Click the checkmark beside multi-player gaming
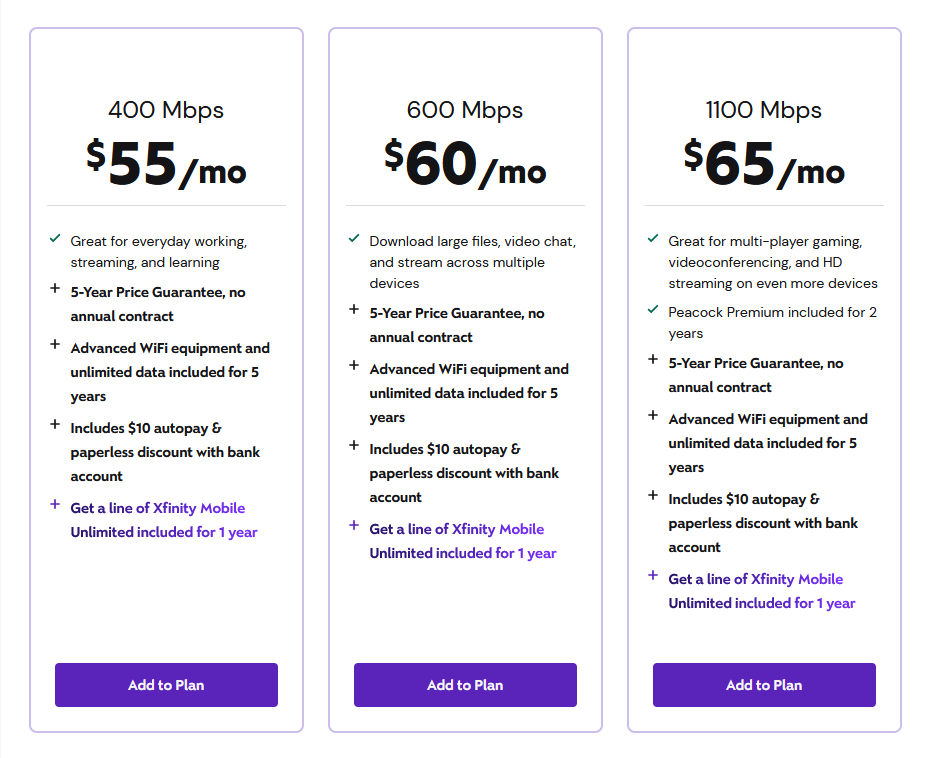Screen dimensions: 936x758 coord(653,239)
